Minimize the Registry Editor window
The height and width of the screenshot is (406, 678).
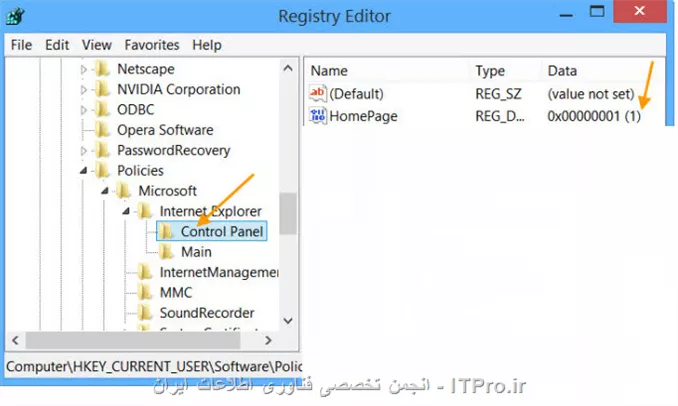[566, 13]
